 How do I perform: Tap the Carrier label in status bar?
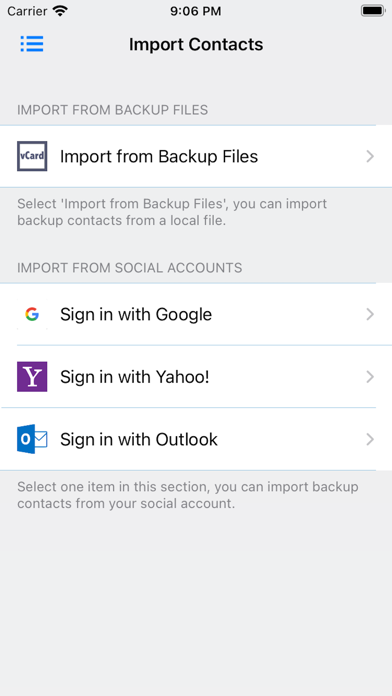pyautogui.click(x=27, y=11)
